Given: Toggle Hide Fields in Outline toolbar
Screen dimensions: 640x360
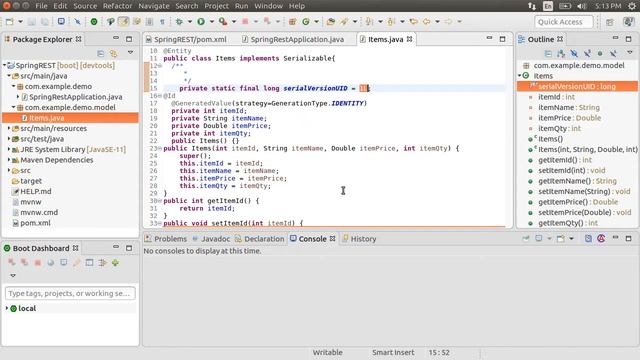Looking at the screenshot, I should coord(574,53).
